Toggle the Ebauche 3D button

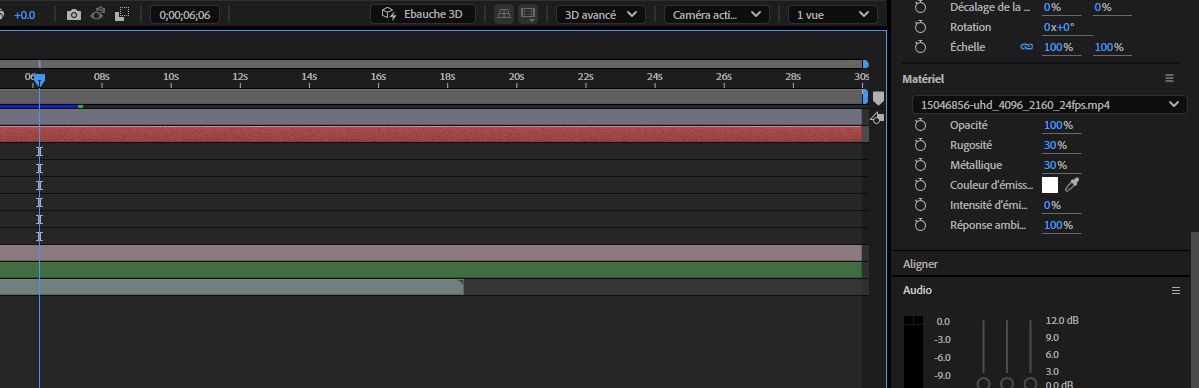[423, 14]
